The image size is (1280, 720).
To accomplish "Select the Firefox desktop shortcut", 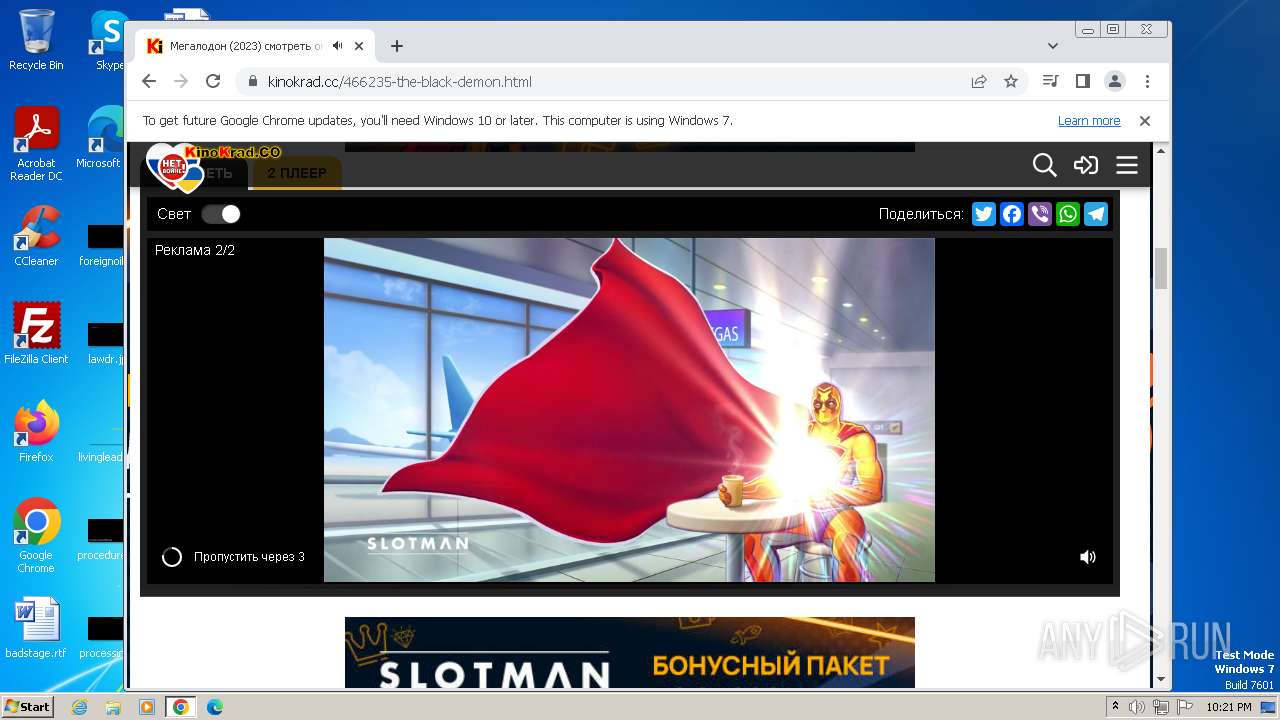I will click(x=36, y=432).
